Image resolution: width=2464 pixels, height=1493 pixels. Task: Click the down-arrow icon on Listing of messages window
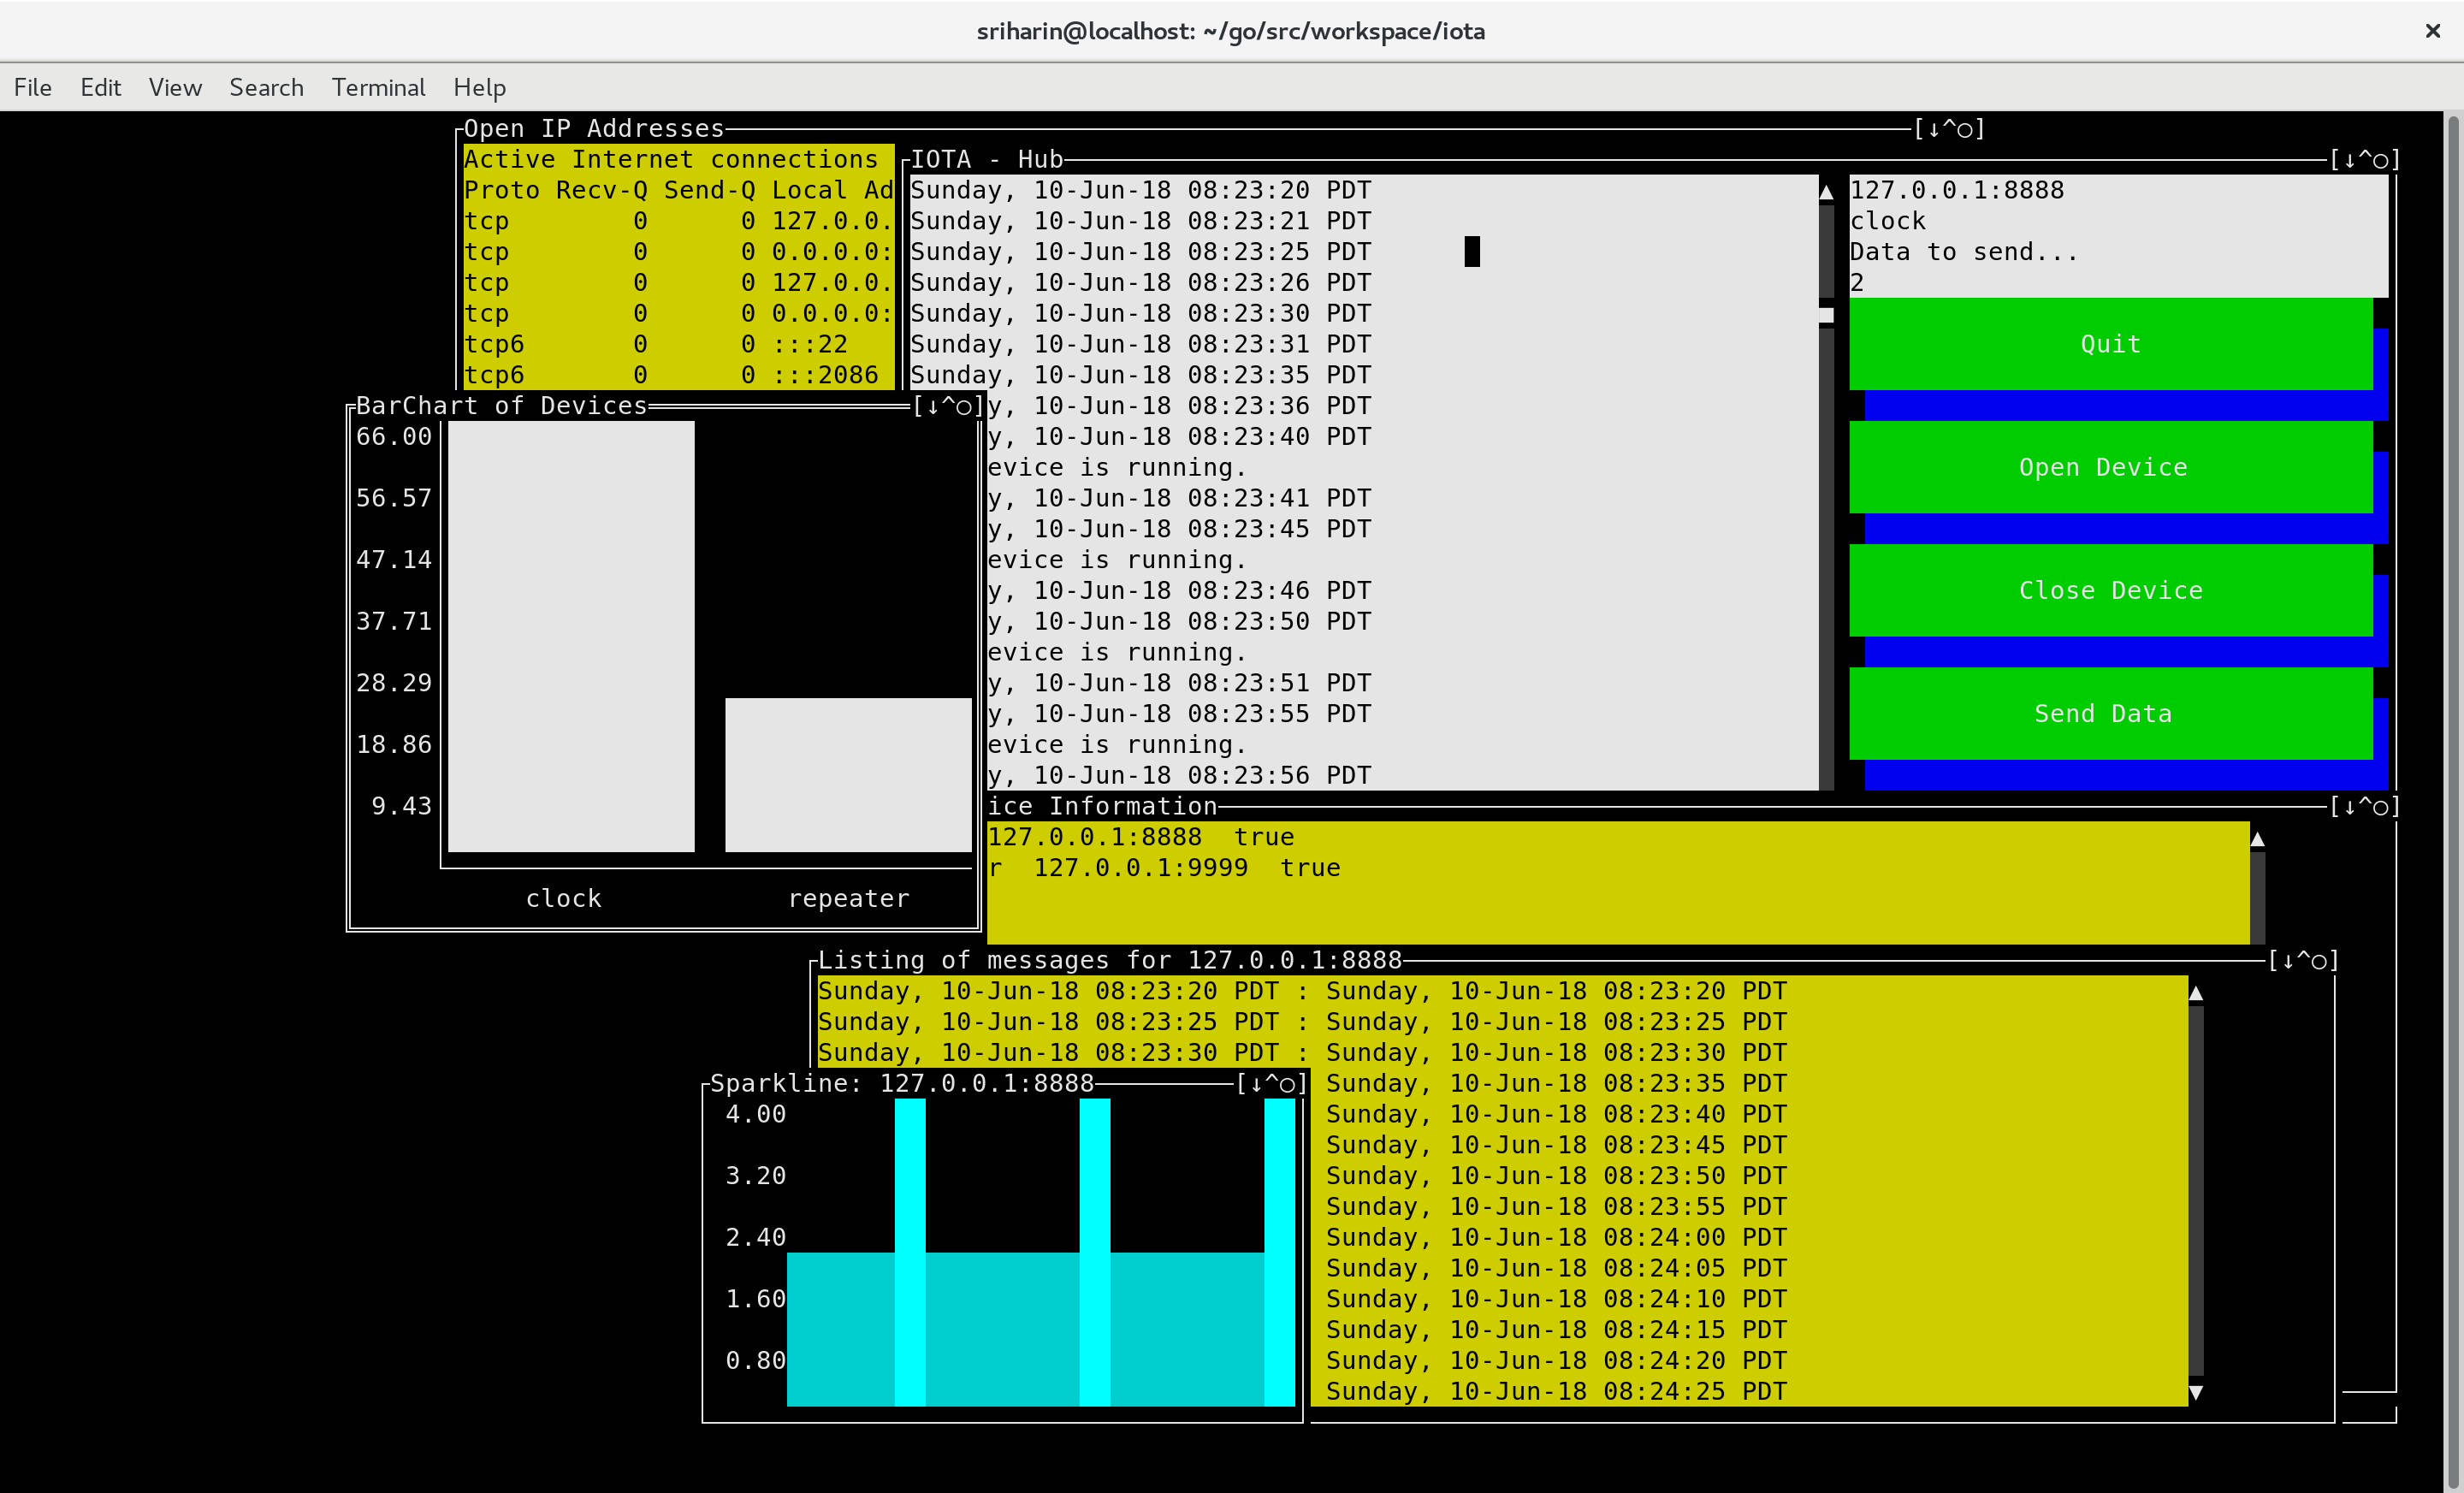pyautogui.click(x=2288, y=961)
